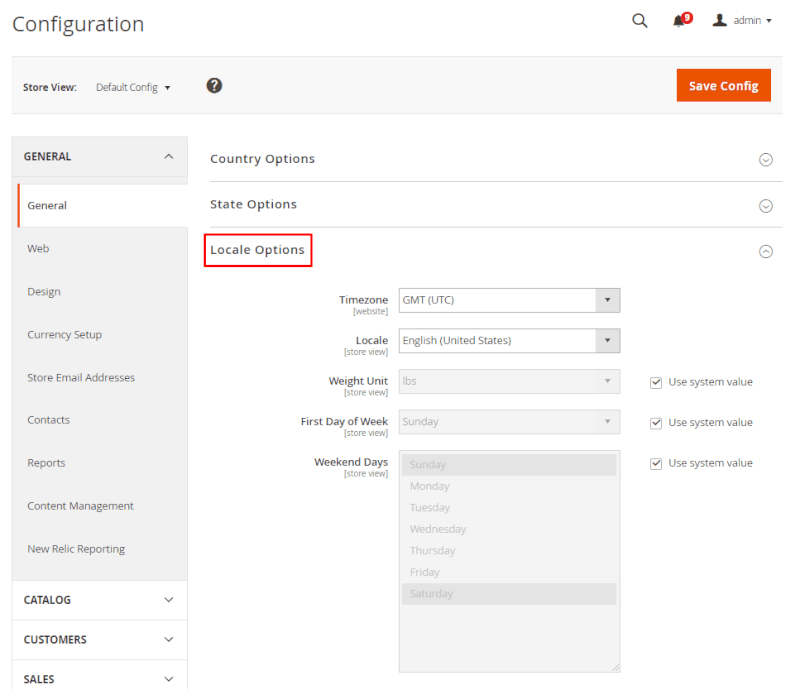Expand the State Options section
Viewport: 800px width, 689px height.
[766, 206]
